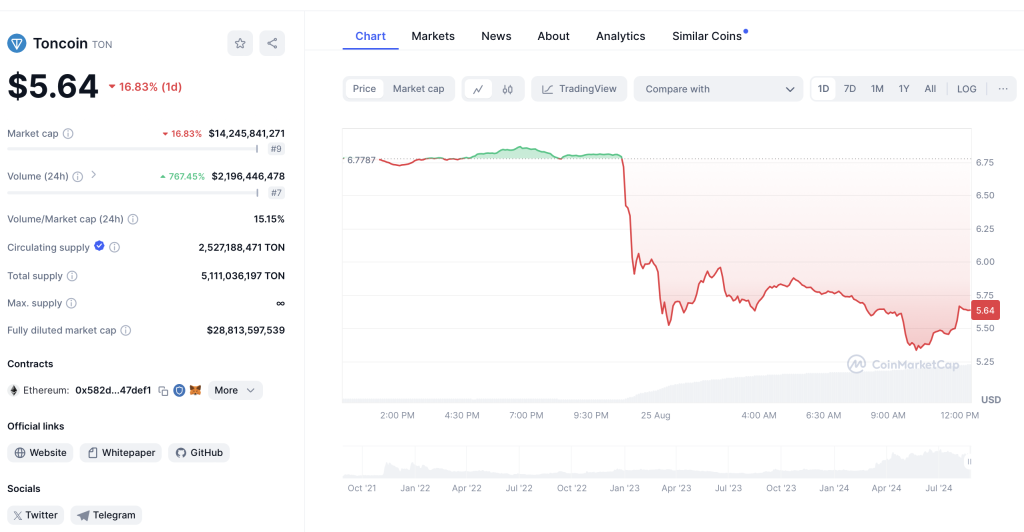Image resolution: width=1024 pixels, height=532 pixels.
Task: Open Telegram social link
Action: [x=106, y=515]
